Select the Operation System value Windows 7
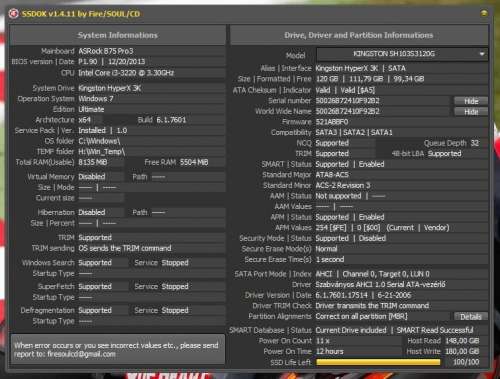The width and height of the screenshot is (500, 379). [x=96, y=99]
